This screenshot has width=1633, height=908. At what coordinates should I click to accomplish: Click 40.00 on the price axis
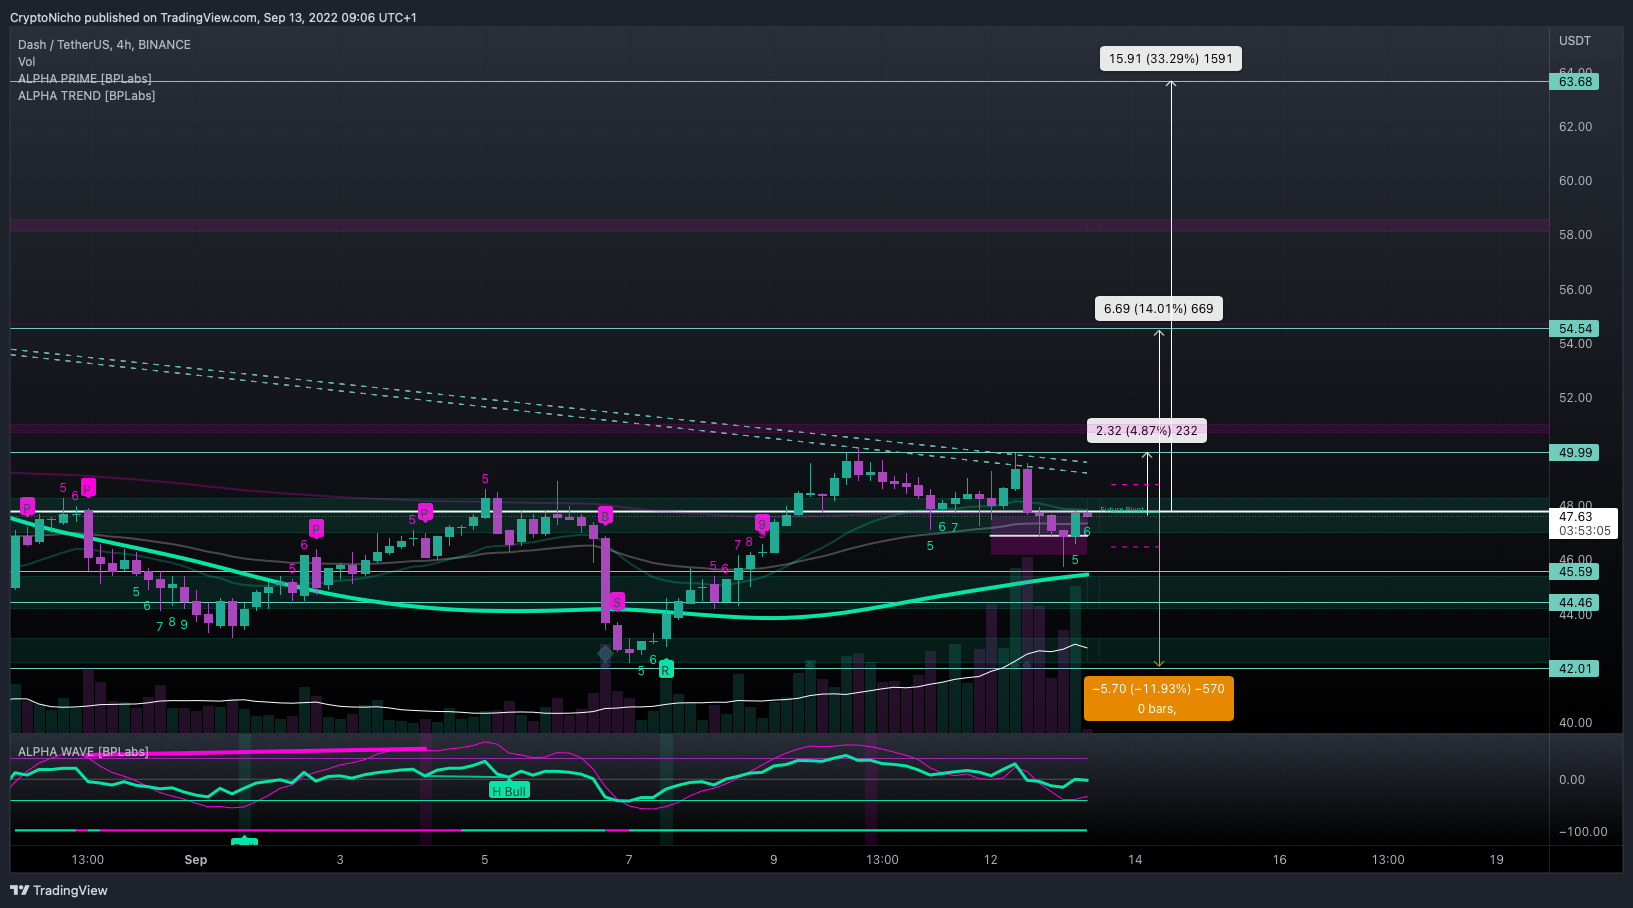pyautogui.click(x=1575, y=723)
